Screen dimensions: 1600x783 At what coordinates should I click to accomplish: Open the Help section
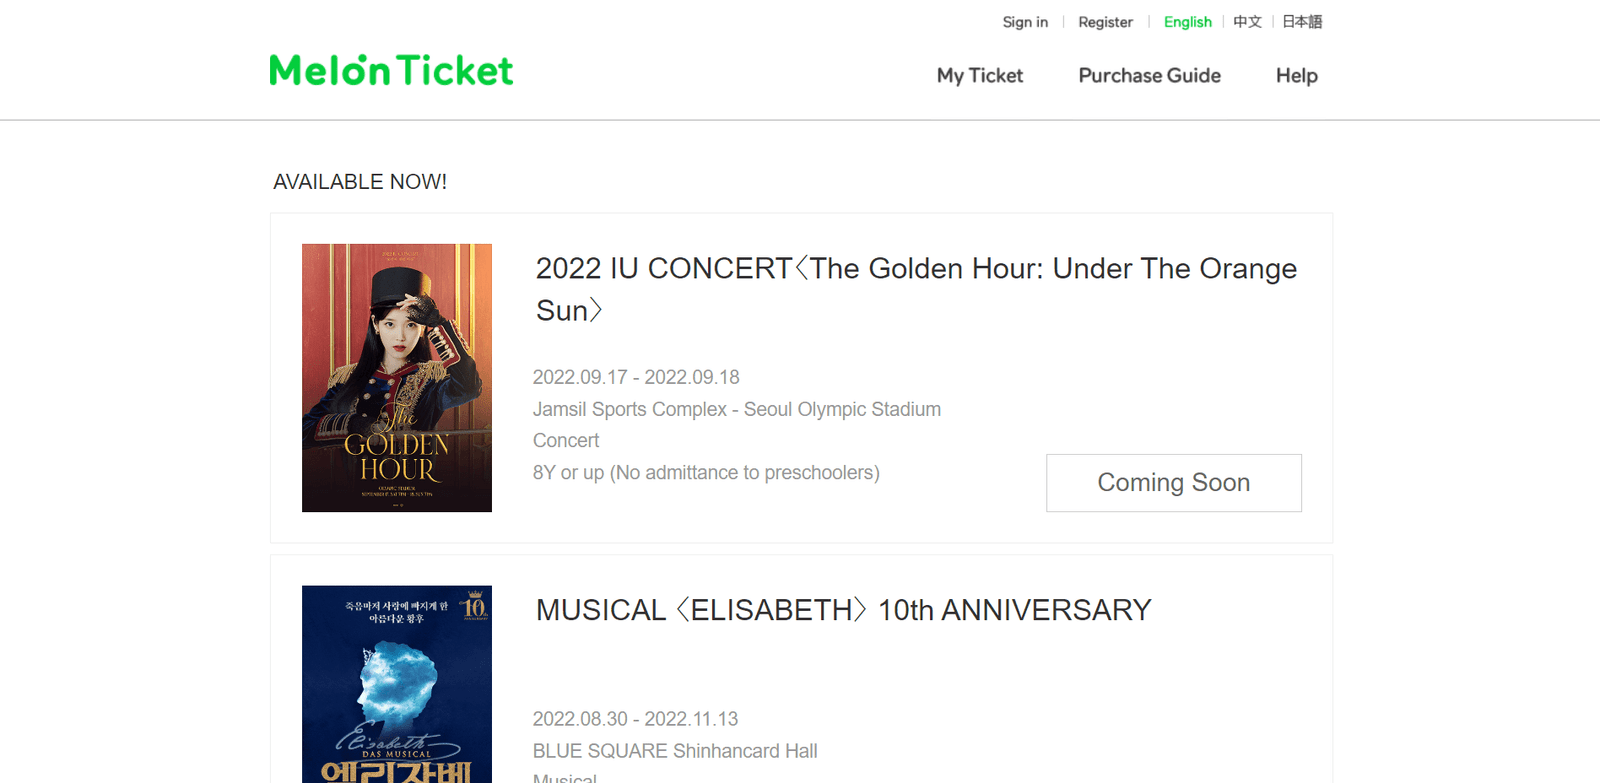[x=1295, y=75]
